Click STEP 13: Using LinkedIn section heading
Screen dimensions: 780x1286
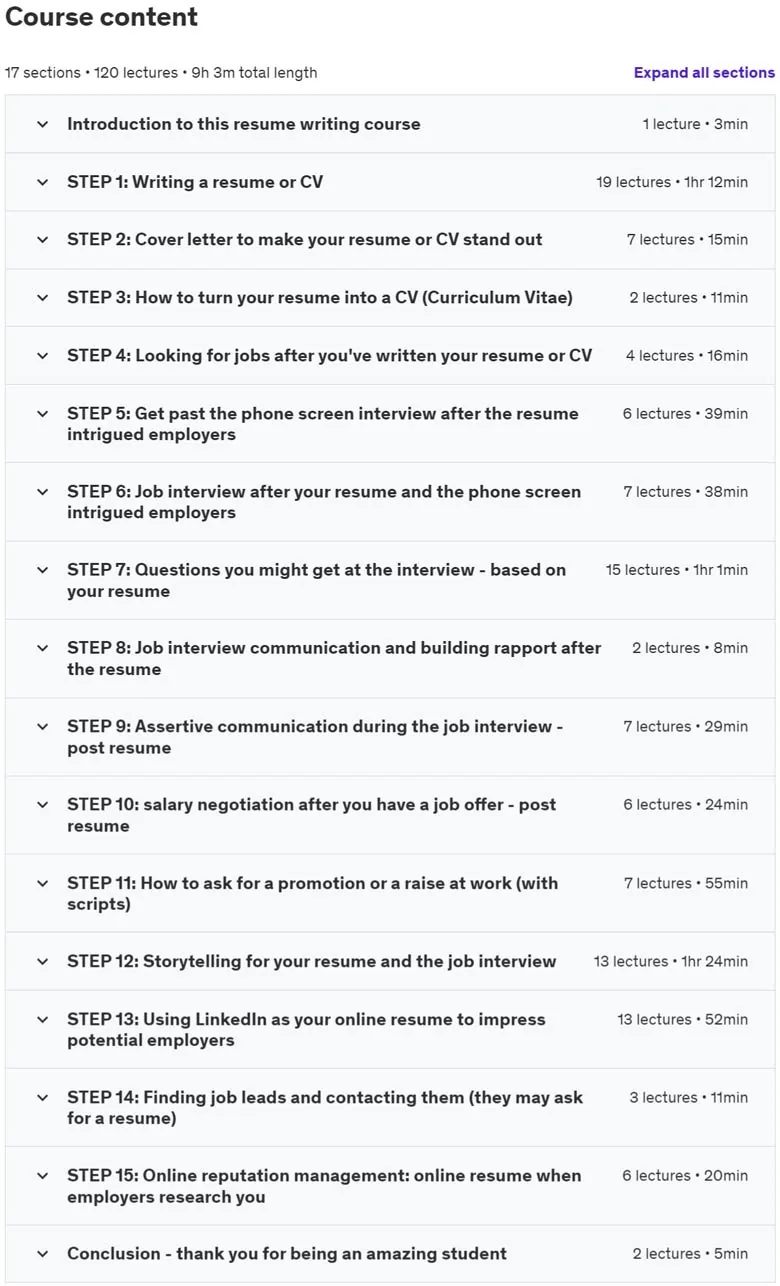tap(307, 1030)
